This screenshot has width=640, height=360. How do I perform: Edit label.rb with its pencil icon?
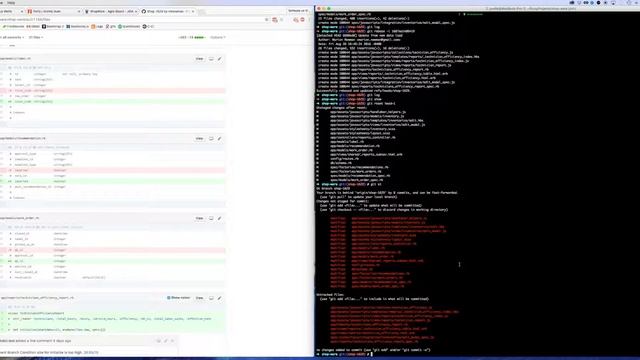tap(220, 59)
